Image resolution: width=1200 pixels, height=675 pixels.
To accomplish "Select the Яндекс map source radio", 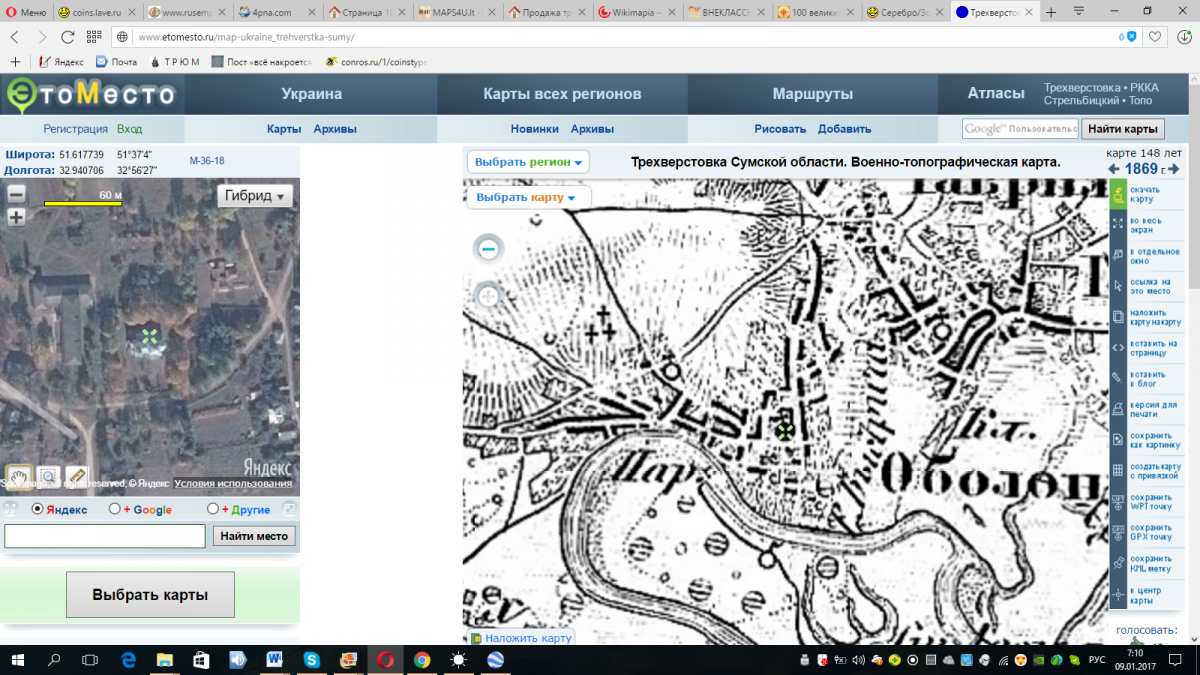I will 38,509.
